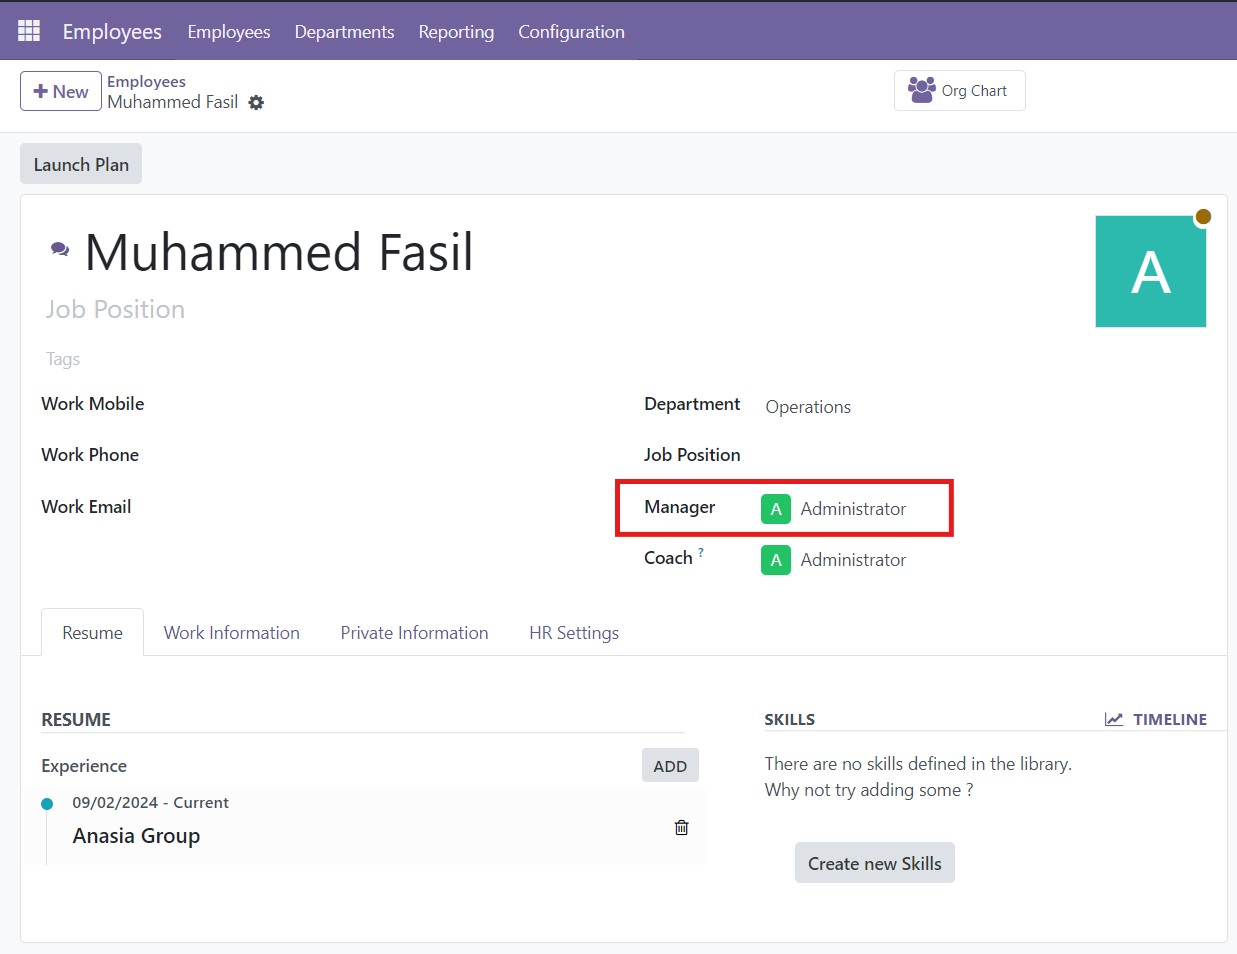The image size is (1237, 954).
Task: Open the Configuration menu
Action: tap(571, 32)
